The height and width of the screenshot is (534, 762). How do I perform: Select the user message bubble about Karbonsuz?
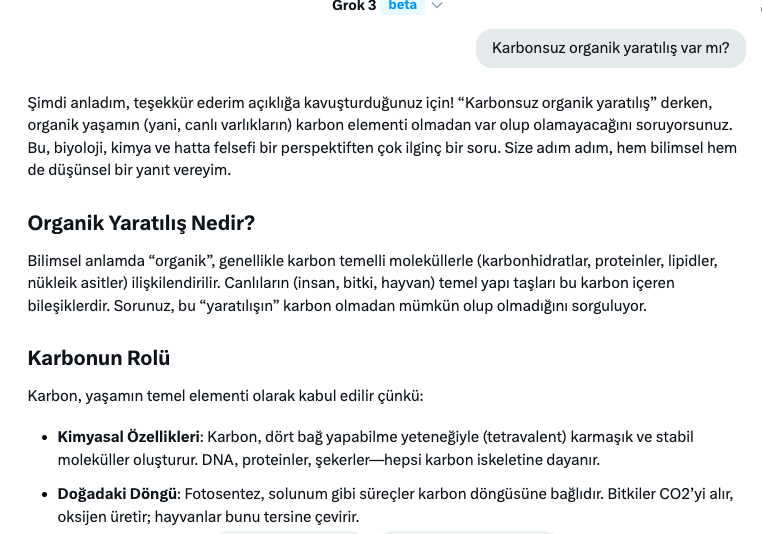tap(610, 48)
